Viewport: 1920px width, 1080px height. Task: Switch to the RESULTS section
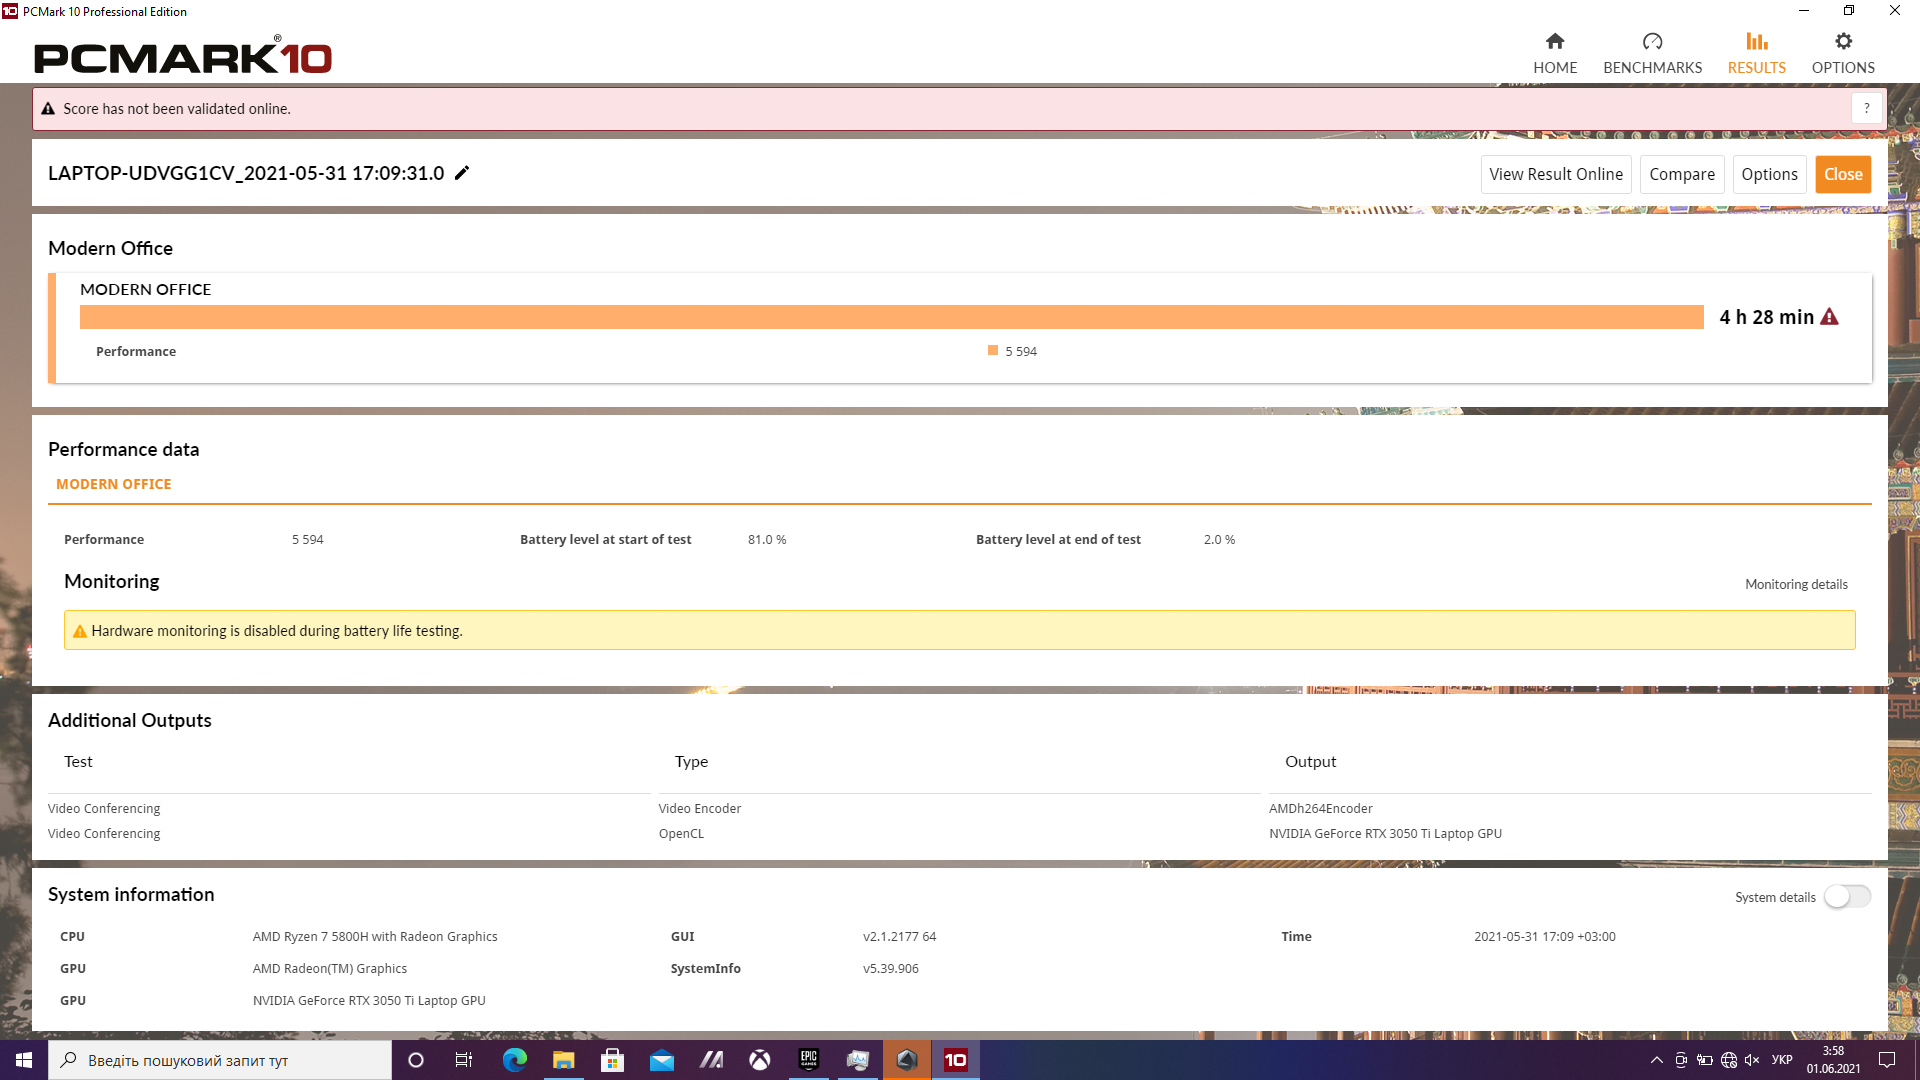1756,53
